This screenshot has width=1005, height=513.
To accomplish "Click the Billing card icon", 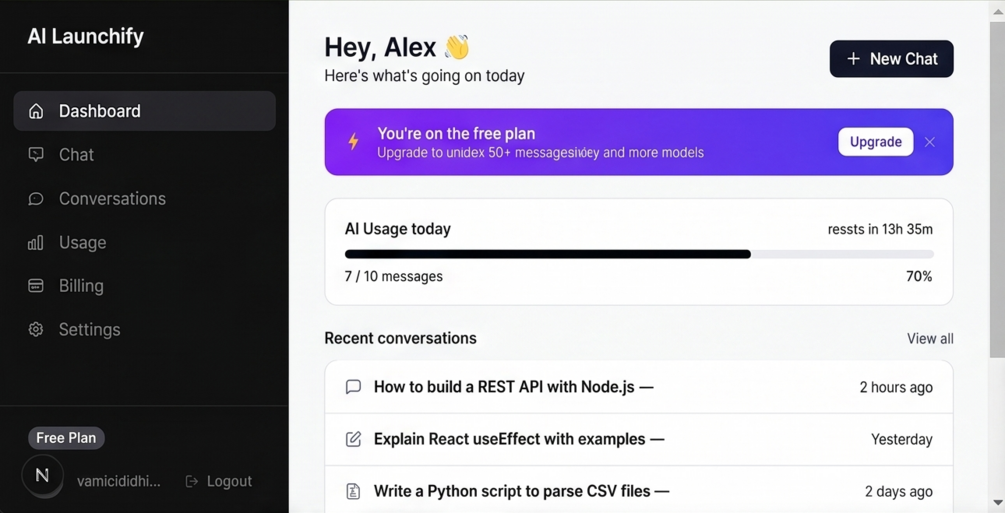I will coord(36,286).
